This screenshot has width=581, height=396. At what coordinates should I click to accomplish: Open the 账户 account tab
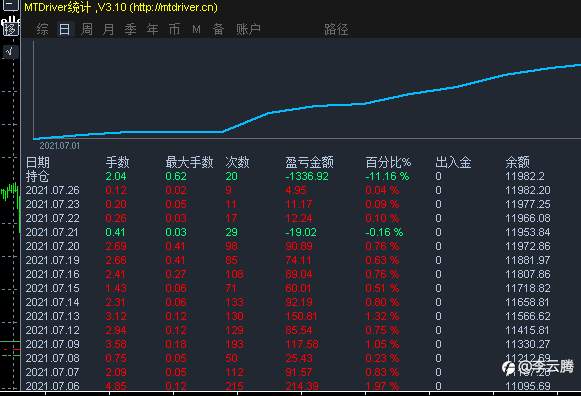coord(248,29)
